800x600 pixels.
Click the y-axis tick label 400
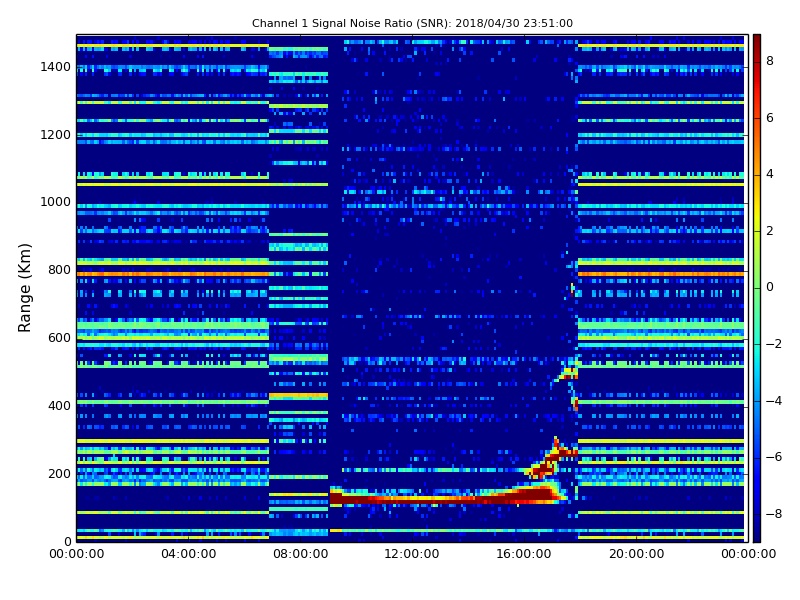pos(59,406)
